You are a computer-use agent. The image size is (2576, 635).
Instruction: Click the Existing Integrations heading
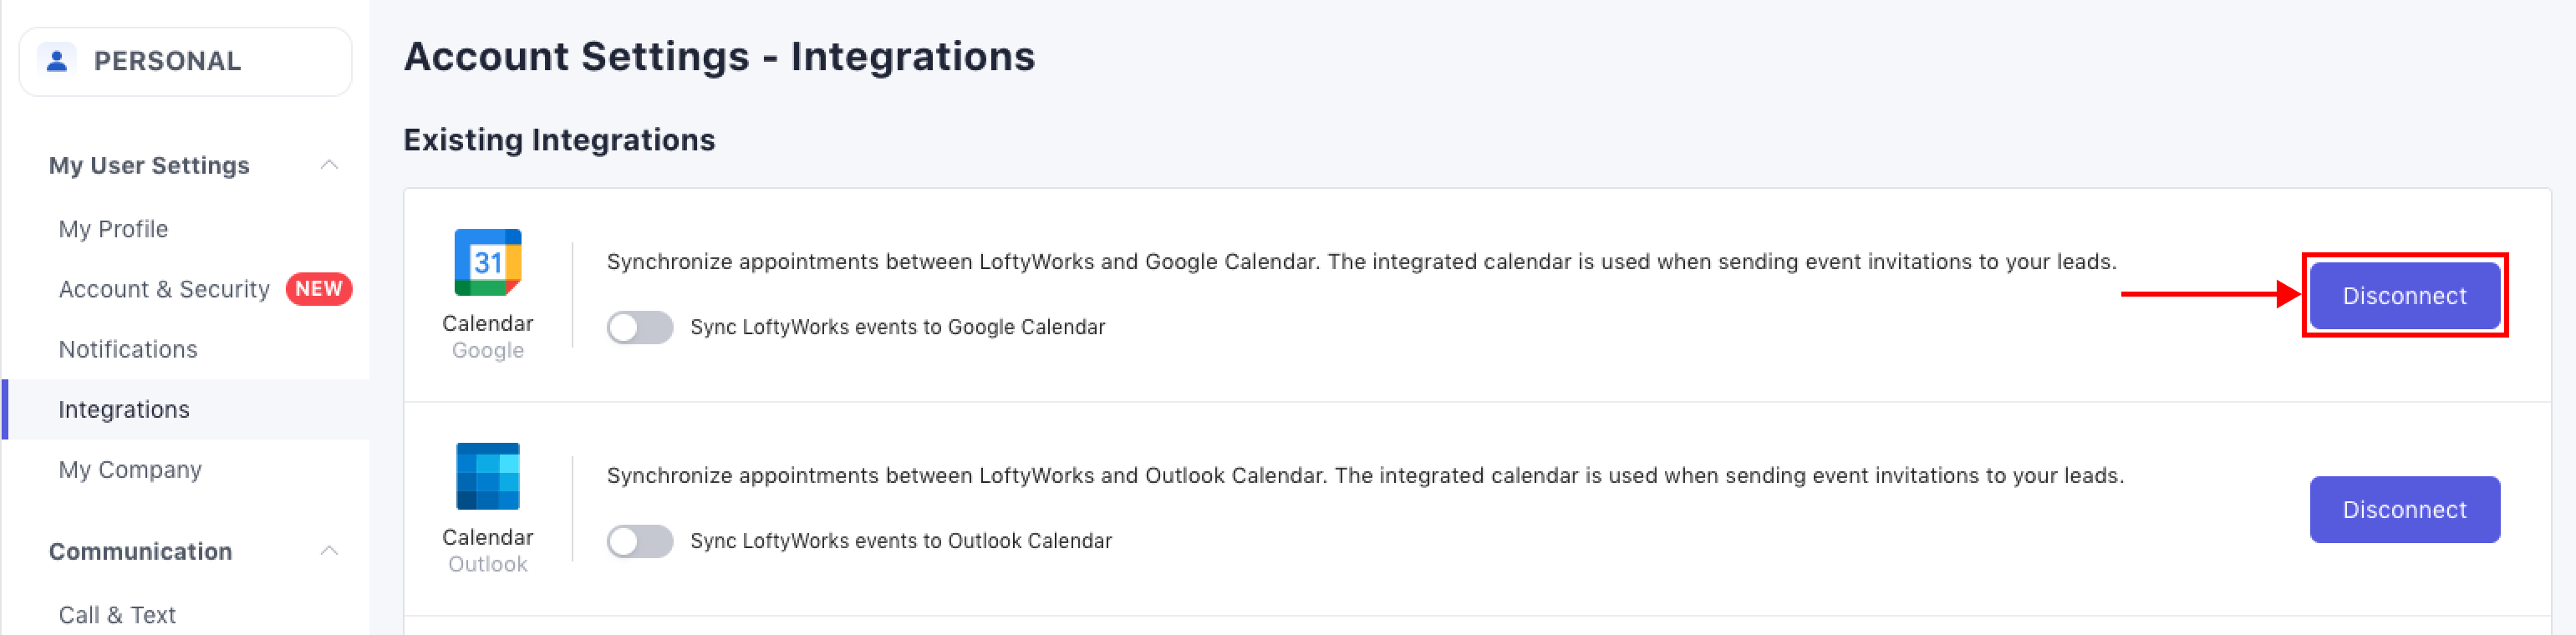[559, 140]
